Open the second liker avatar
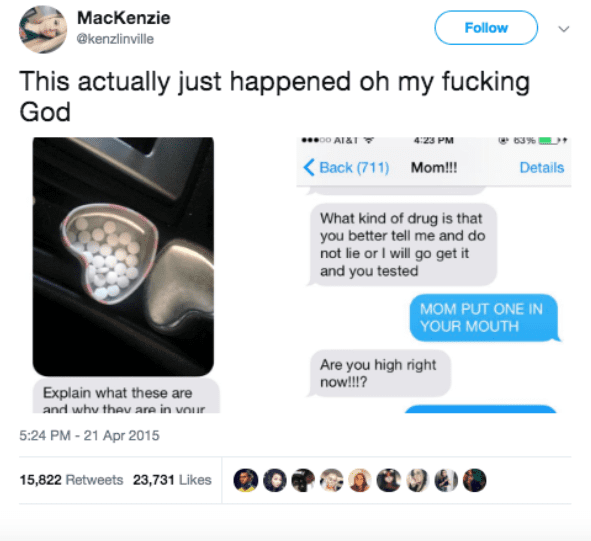Viewport: 591px width, 541px height. click(x=274, y=480)
